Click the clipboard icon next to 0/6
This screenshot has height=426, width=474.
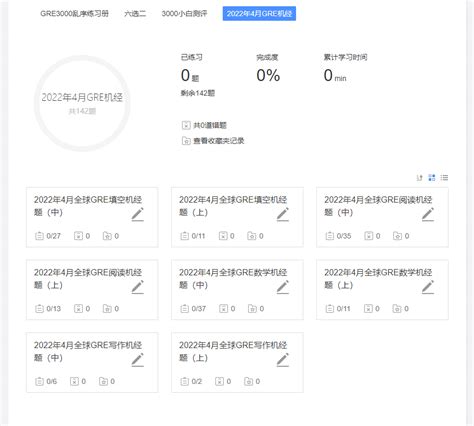pyautogui.click(x=39, y=381)
